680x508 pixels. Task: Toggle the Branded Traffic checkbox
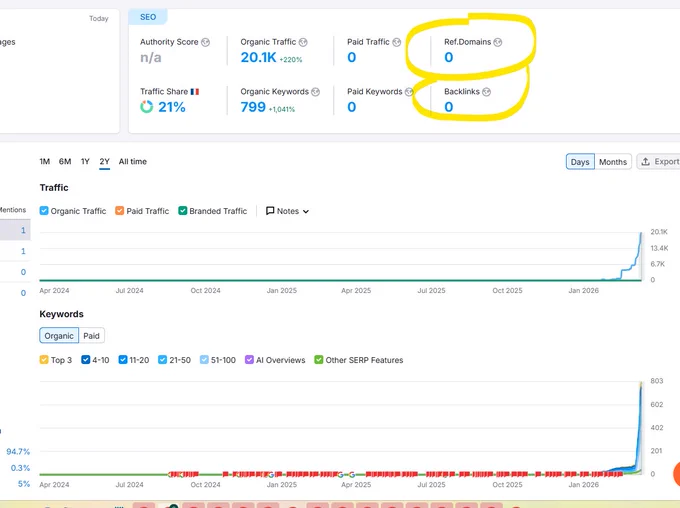tap(183, 211)
